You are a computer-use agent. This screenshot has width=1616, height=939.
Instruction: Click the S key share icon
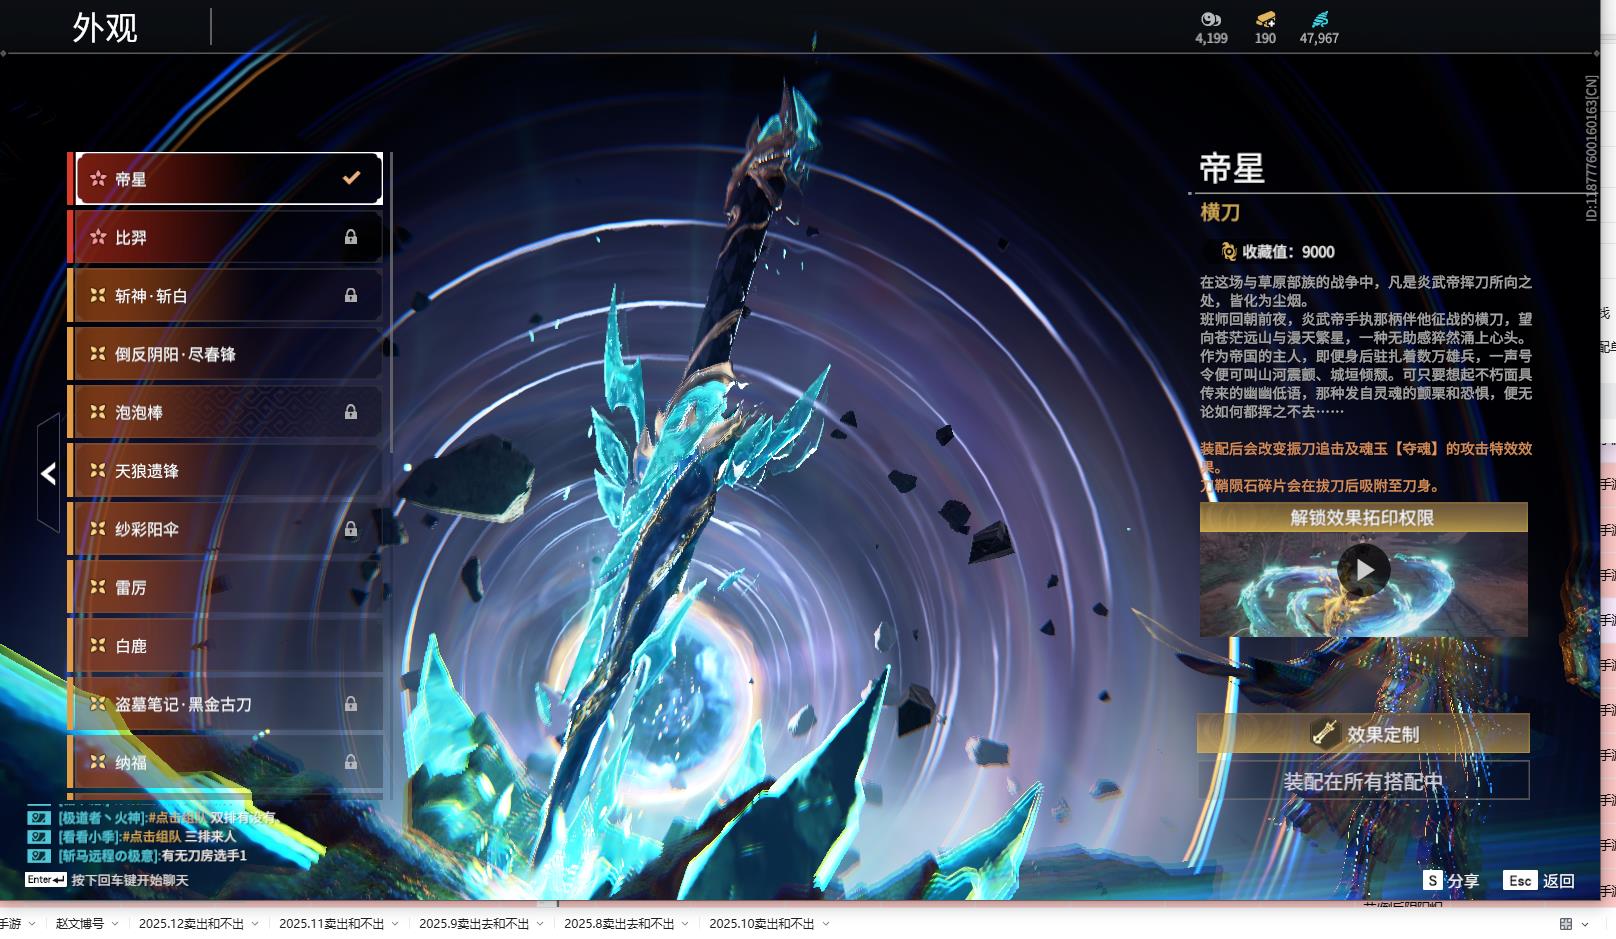point(1433,880)
